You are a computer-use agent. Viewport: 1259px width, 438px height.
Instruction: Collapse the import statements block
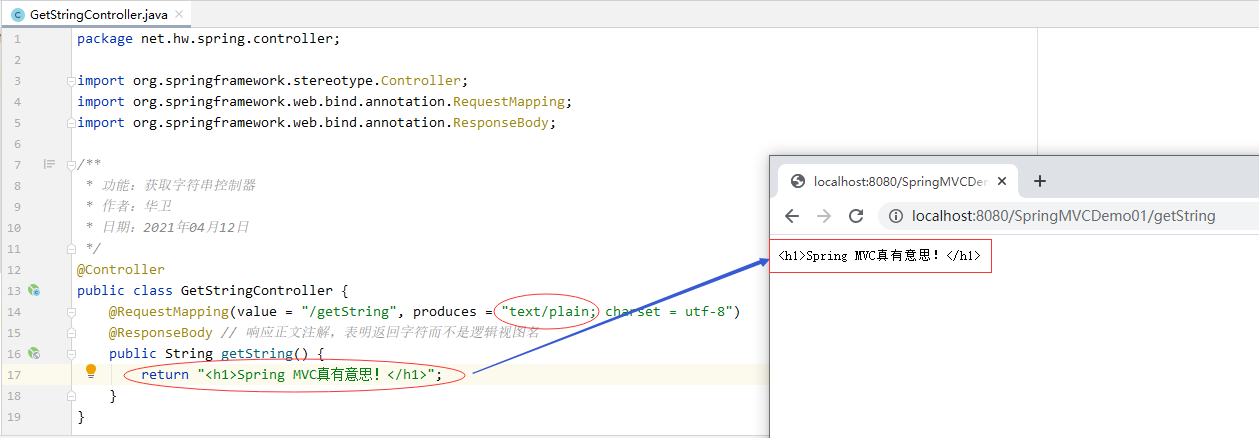tap(70, 81)
